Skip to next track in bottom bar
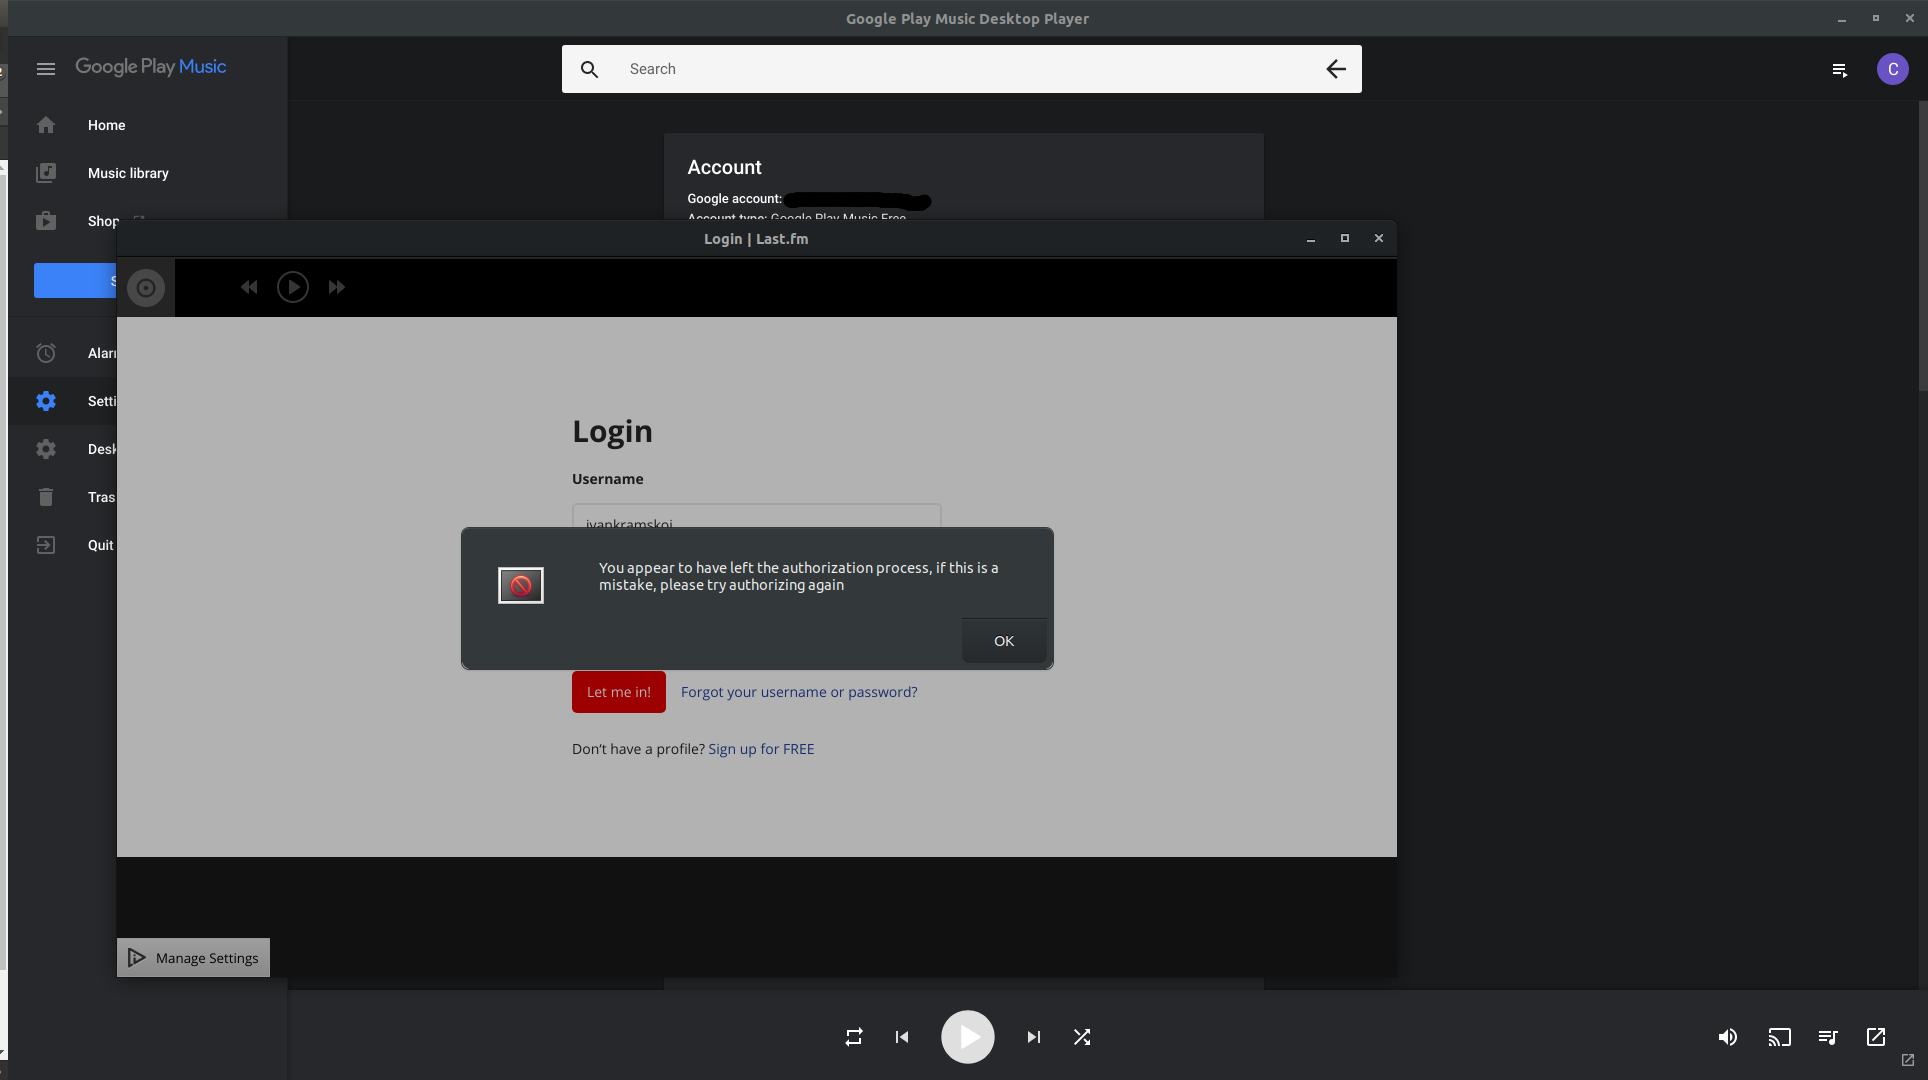This screenshot has height=1080, width=1928. (1033, 1037)
